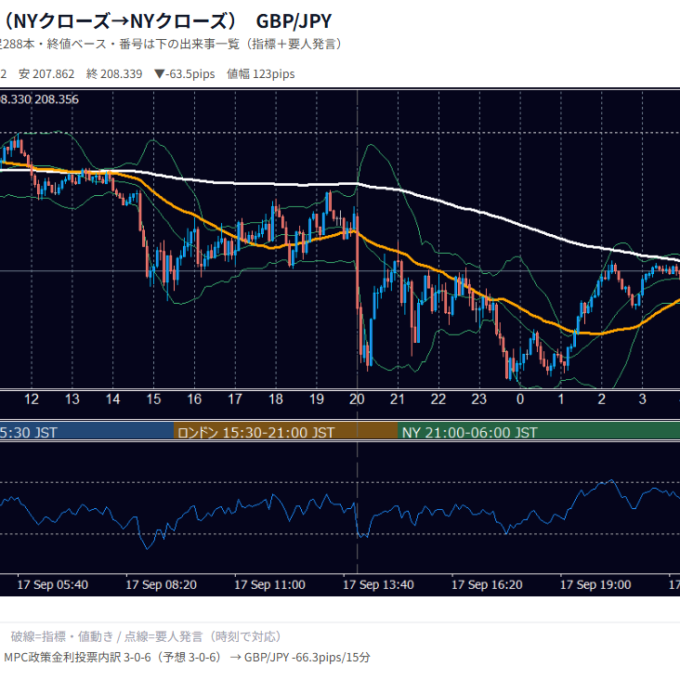
Task: Click hour label 13 on the axis
Action: [x=72, y=399]
